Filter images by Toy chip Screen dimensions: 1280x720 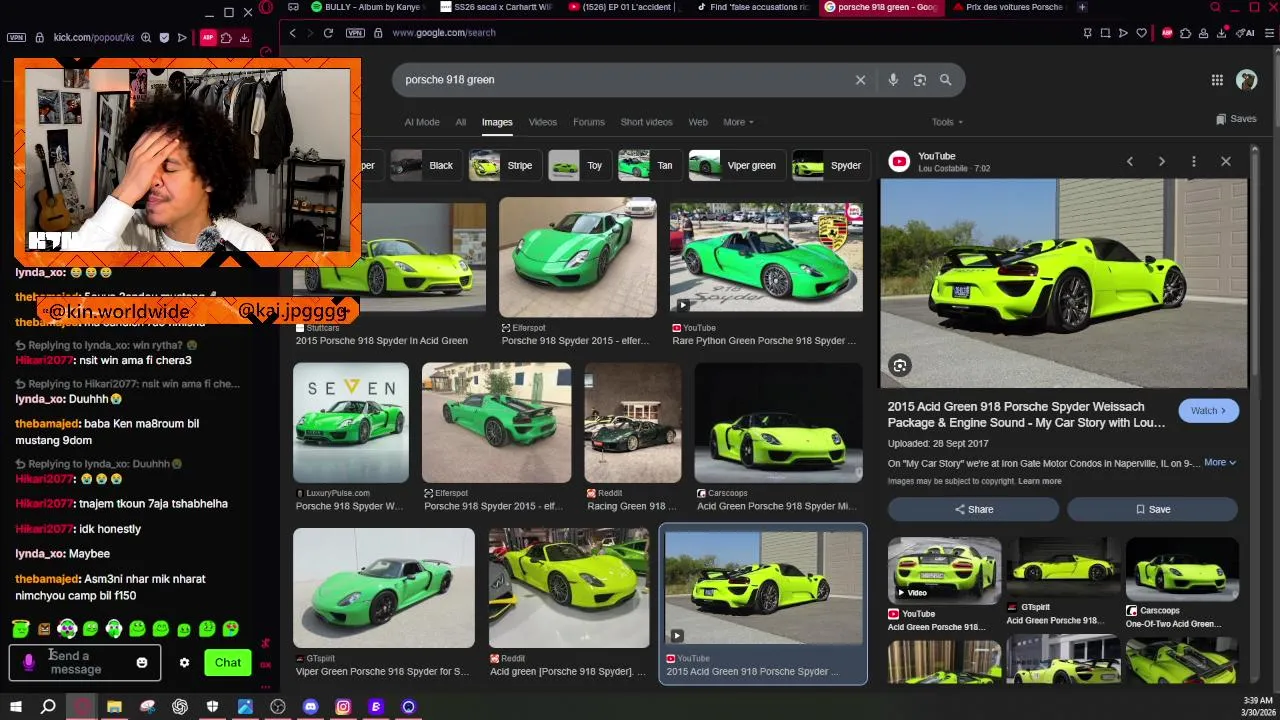pos(578,166)
